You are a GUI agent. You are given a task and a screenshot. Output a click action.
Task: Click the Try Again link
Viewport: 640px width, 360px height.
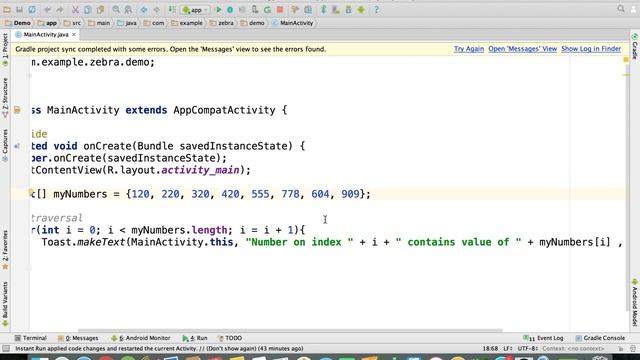click(469, 49)
